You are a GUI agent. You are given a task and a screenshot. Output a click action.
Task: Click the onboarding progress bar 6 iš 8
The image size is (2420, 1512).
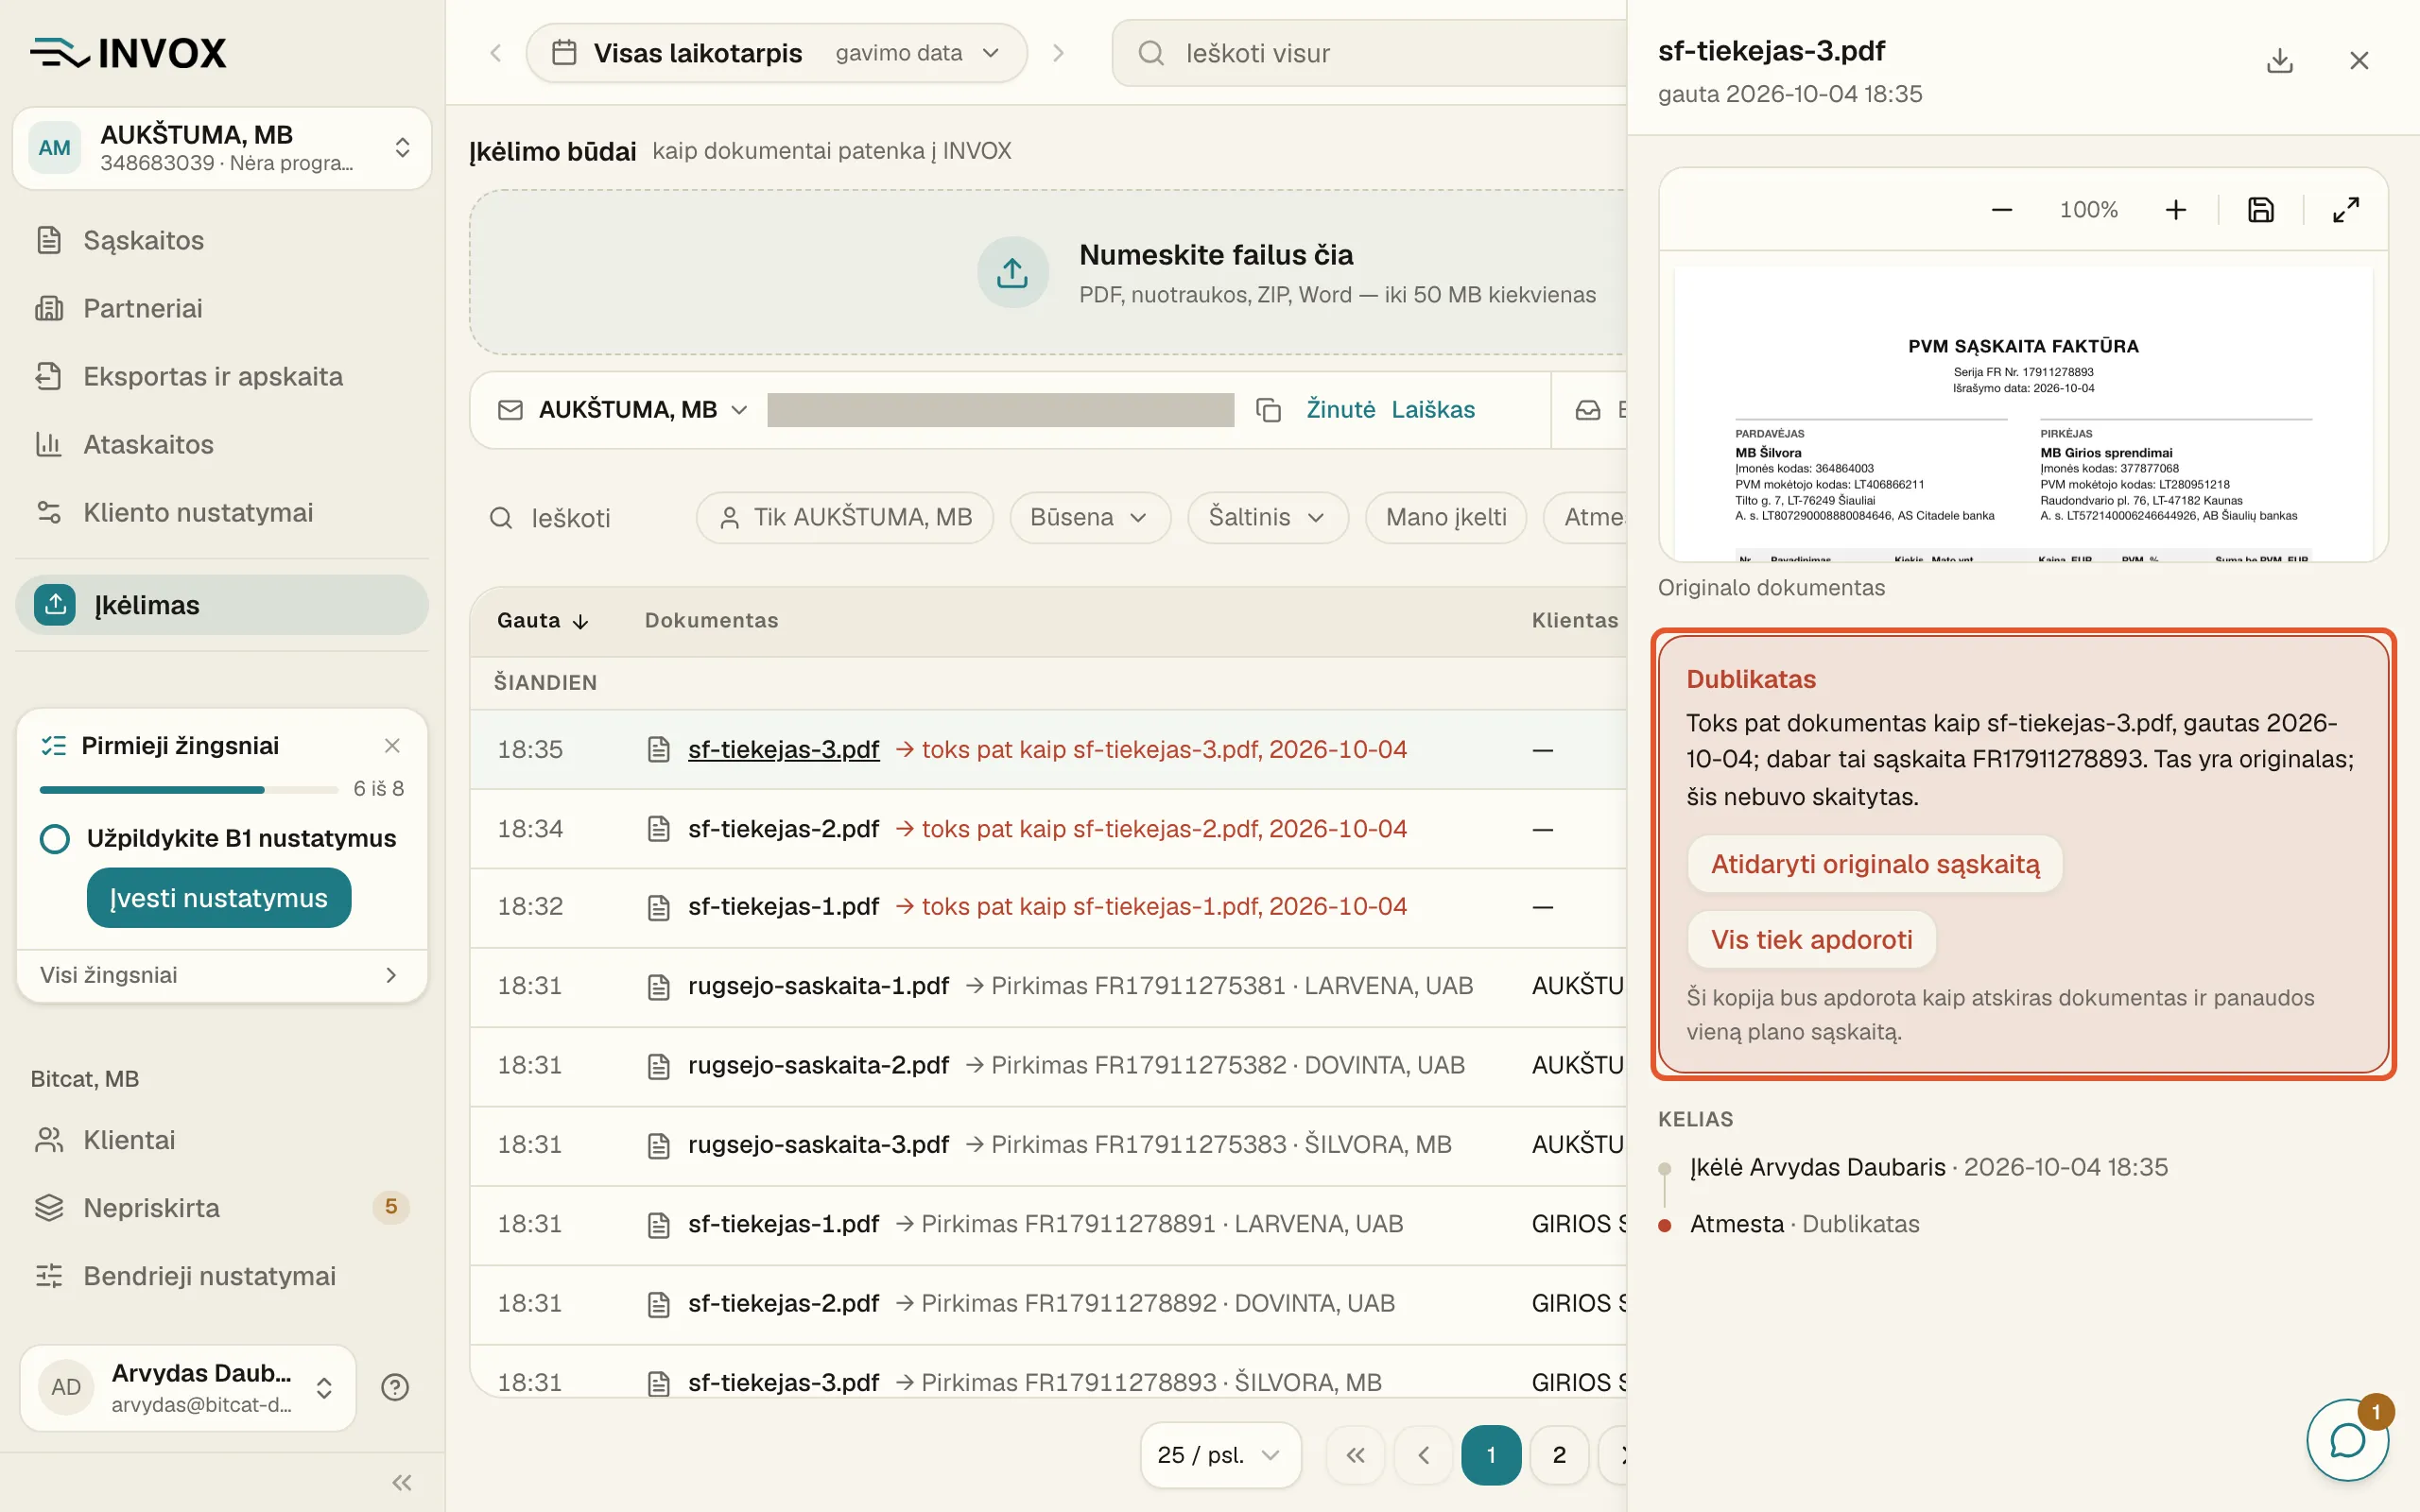click(189, 790)
